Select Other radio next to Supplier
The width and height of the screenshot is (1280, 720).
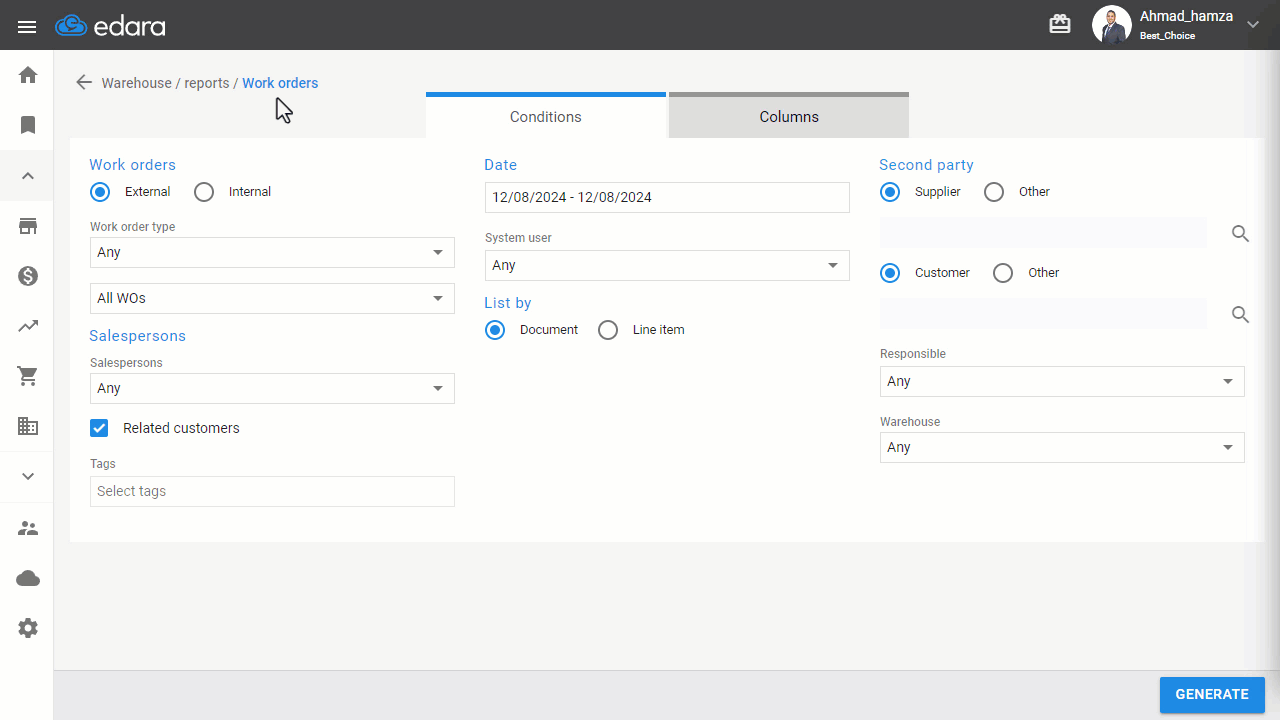994,192
